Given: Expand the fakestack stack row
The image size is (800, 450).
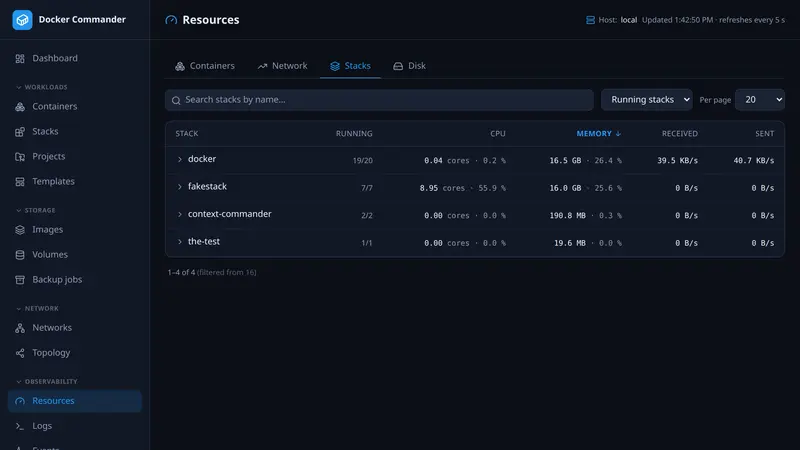Looking at the screenshot, I should (x=180, y=187).
